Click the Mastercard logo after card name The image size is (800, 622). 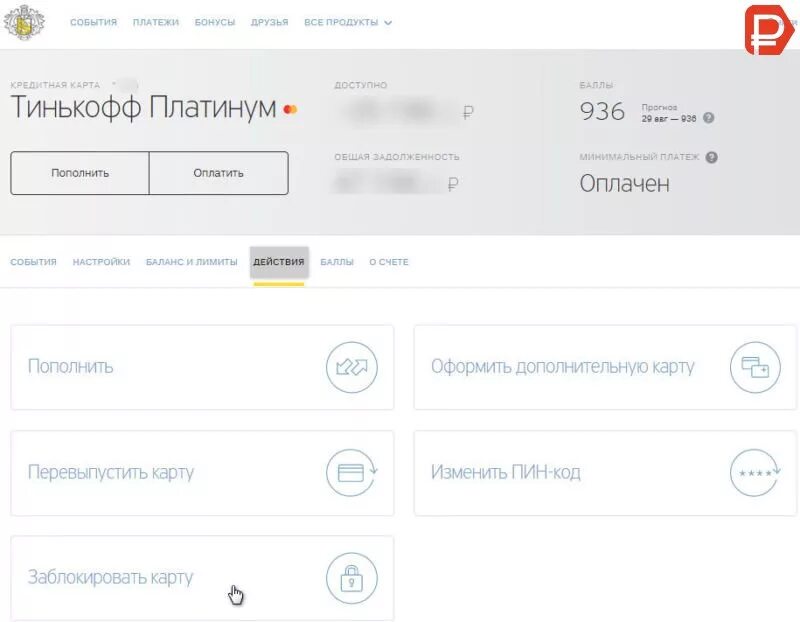[290, 109]
